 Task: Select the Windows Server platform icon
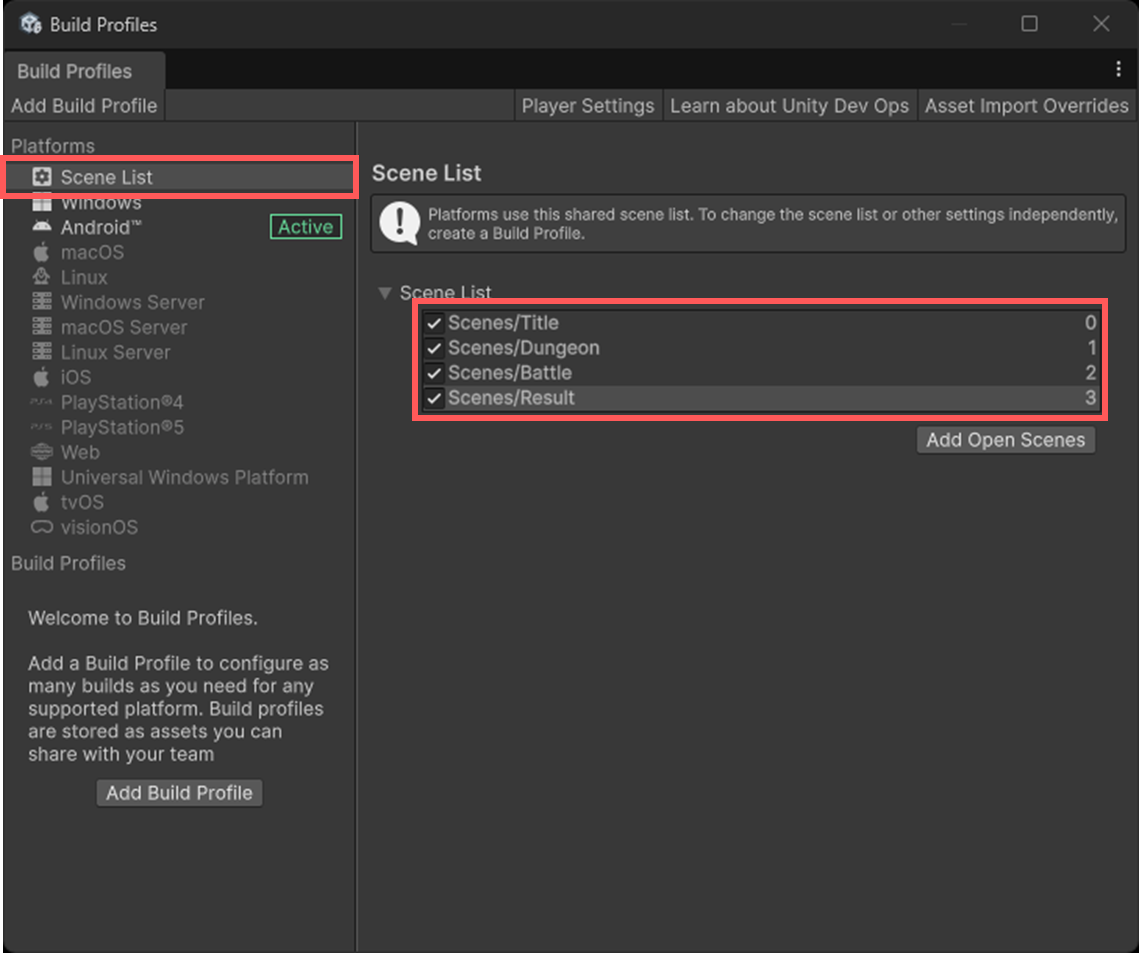coord(41,302)
